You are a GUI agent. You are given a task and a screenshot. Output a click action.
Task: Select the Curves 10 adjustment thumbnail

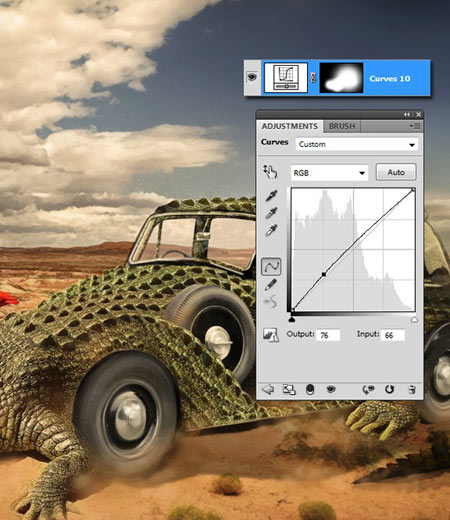tap(286, 78)
